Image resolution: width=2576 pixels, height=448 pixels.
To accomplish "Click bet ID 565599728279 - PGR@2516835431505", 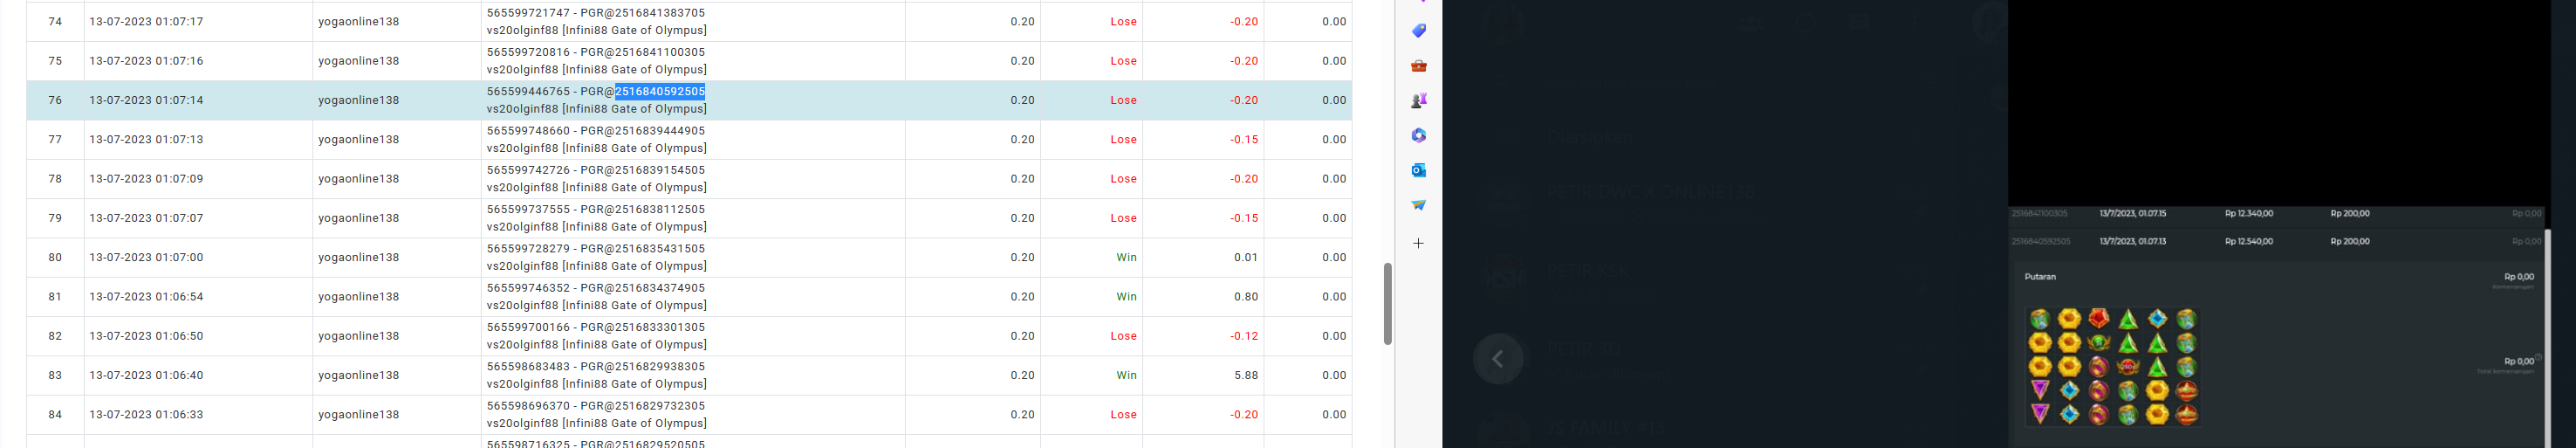I will tap(596, 249).
